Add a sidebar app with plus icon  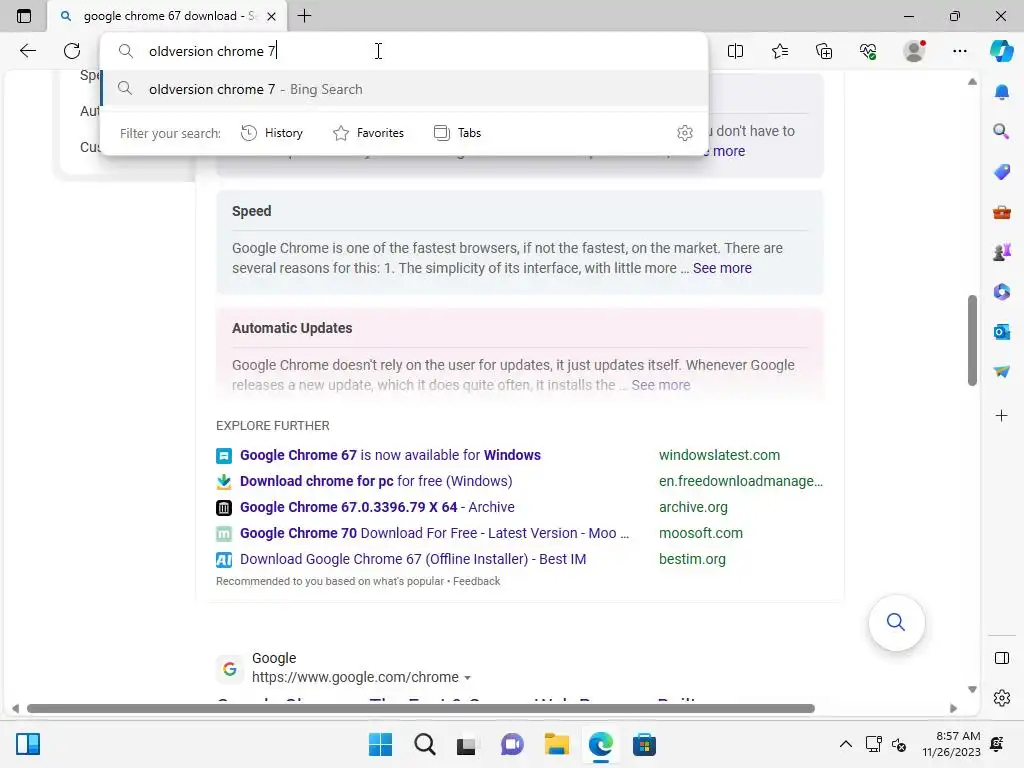click(1002, 415)
